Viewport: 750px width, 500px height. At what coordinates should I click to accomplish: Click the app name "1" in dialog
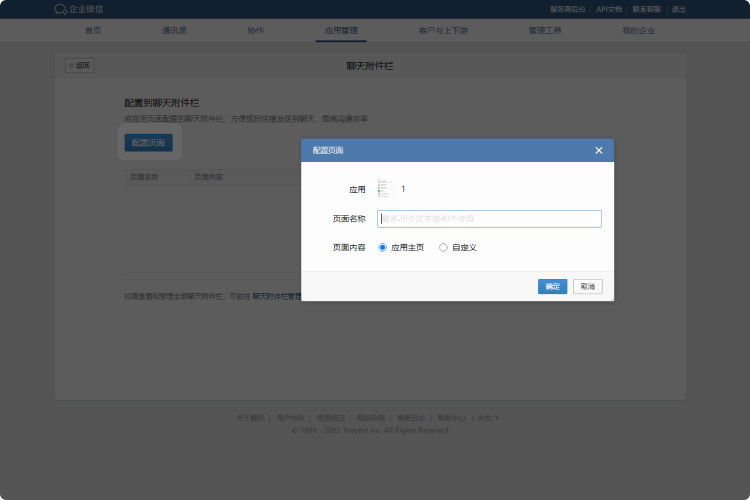(x=403, y=189)
